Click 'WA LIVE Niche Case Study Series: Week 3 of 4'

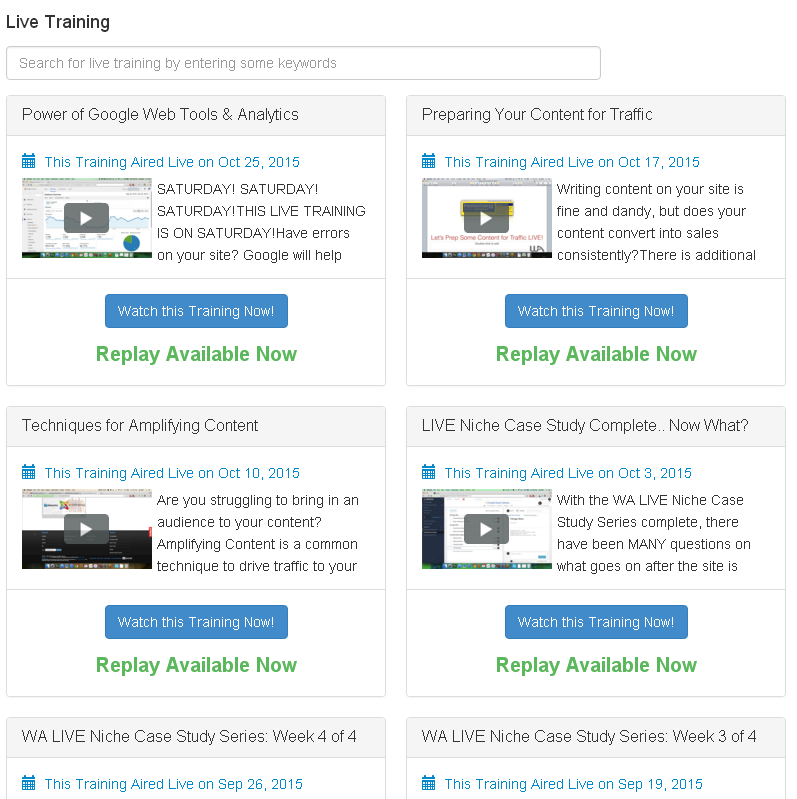589,736
